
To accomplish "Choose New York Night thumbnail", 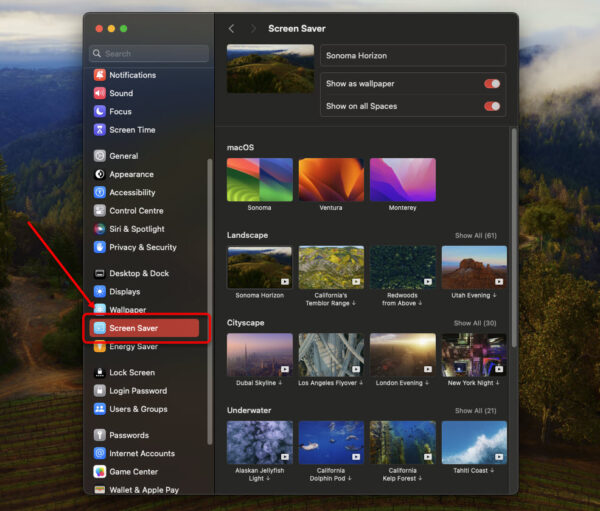I will coord(474,355).
